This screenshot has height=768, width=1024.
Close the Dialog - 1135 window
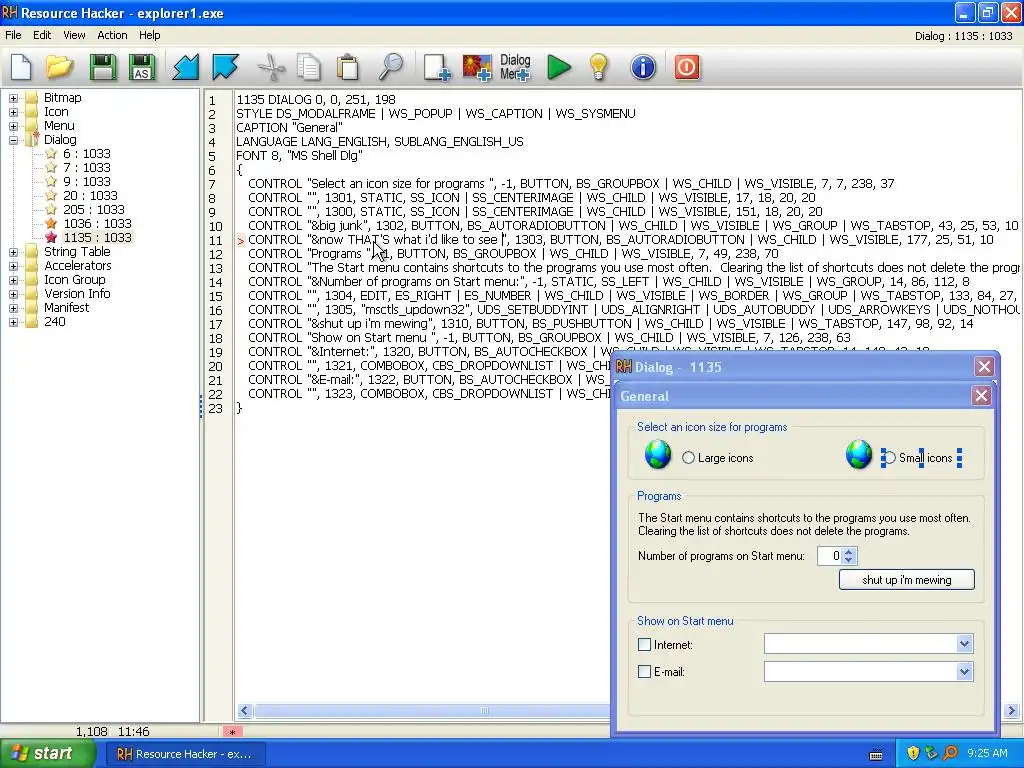pyautogui.click(x=984, y=366)
